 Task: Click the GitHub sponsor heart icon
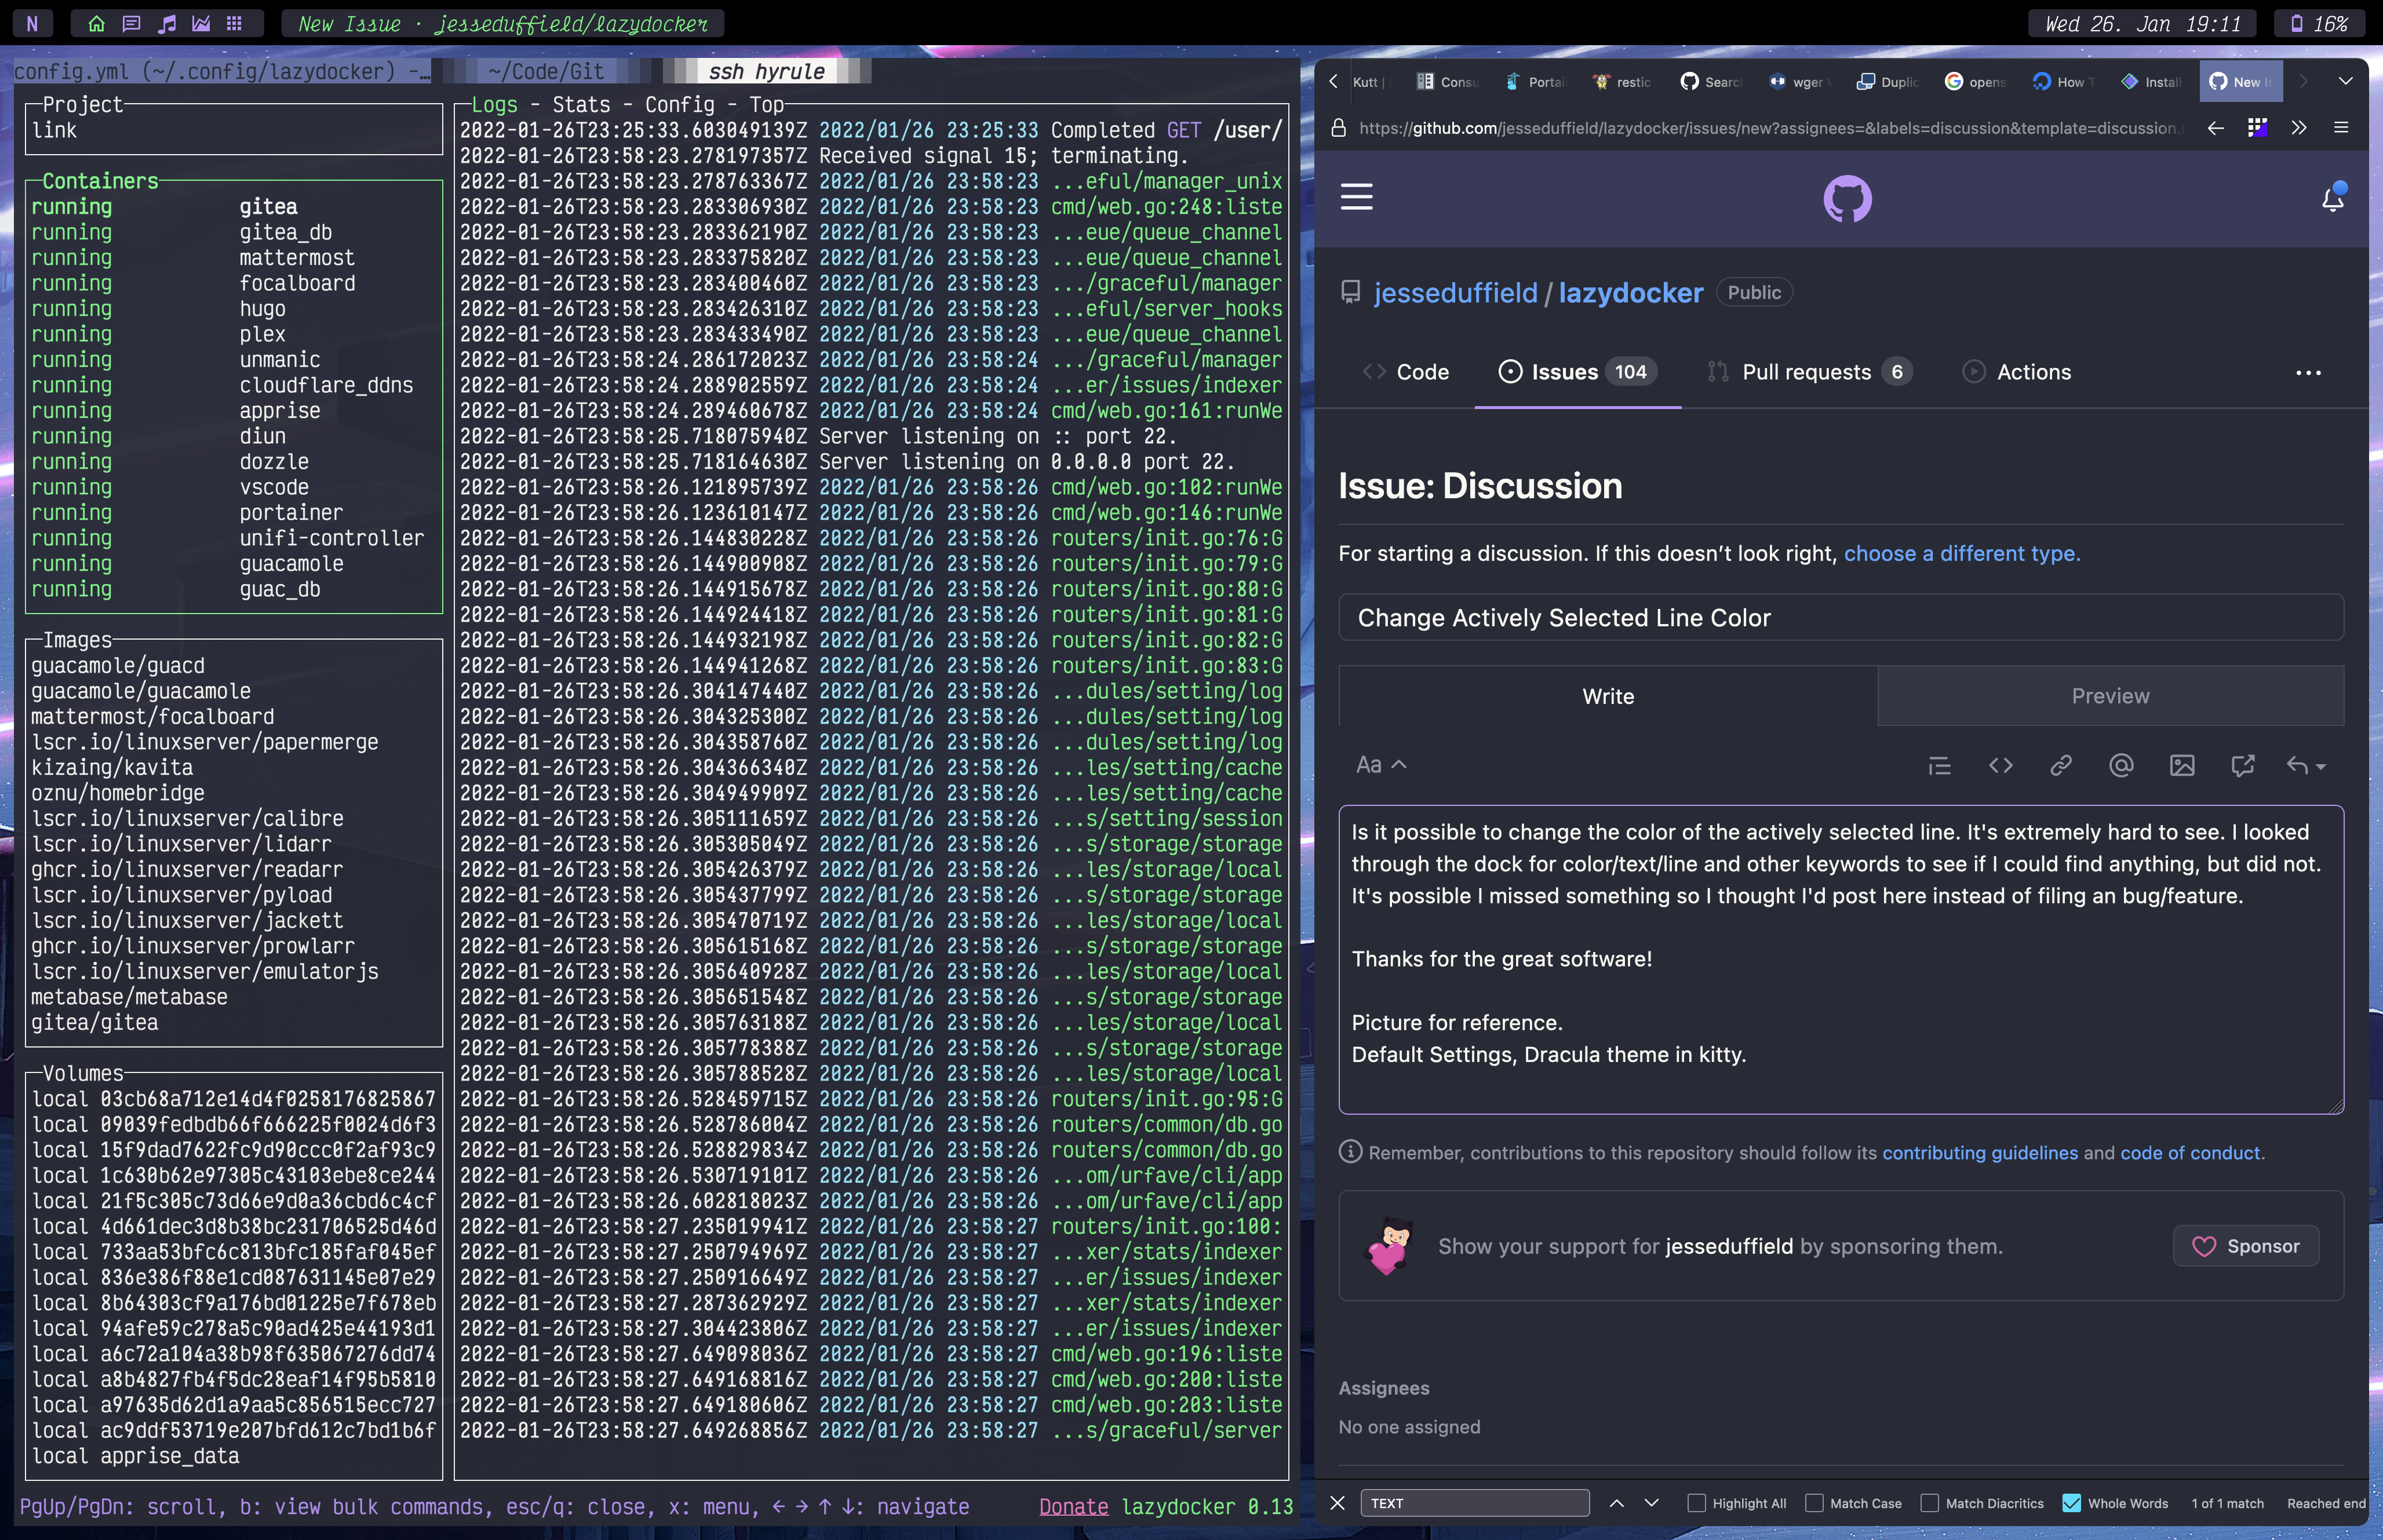pyautogui.click(x=2202, y=1245)
